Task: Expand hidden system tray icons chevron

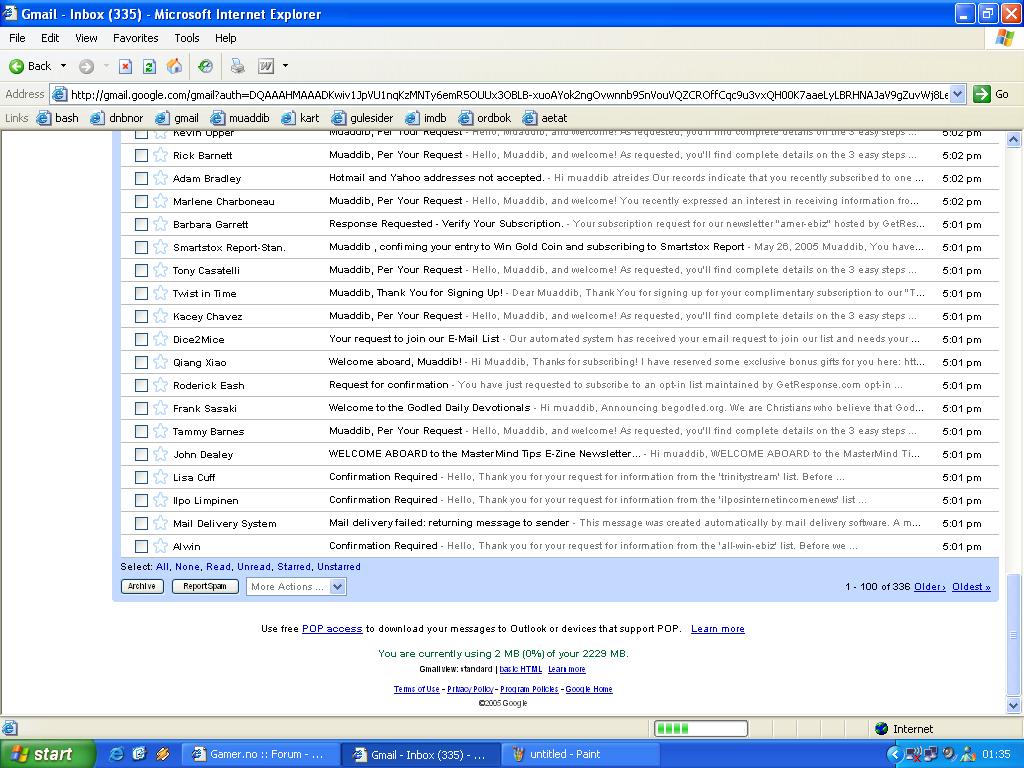Action: 894,754
